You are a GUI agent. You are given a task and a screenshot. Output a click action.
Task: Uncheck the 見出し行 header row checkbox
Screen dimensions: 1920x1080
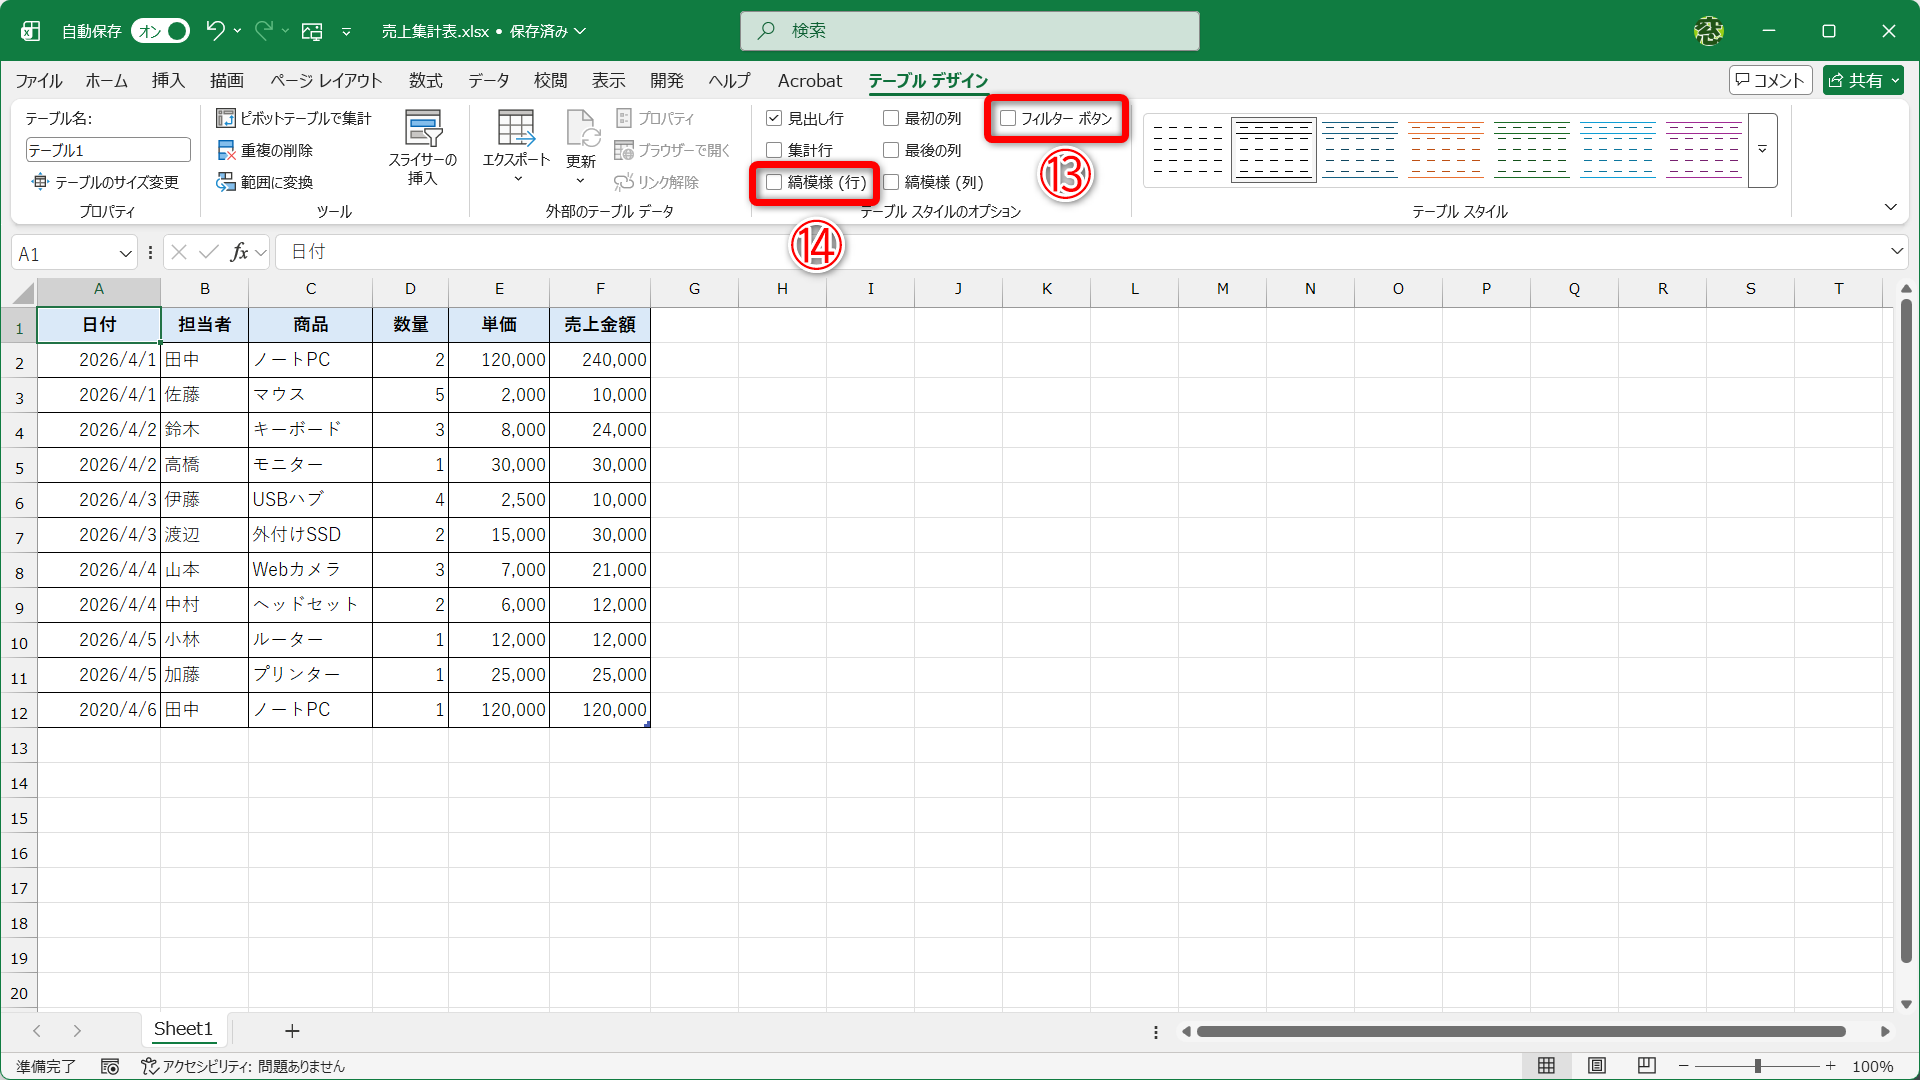pyautogui.click(x=774, y=118)
